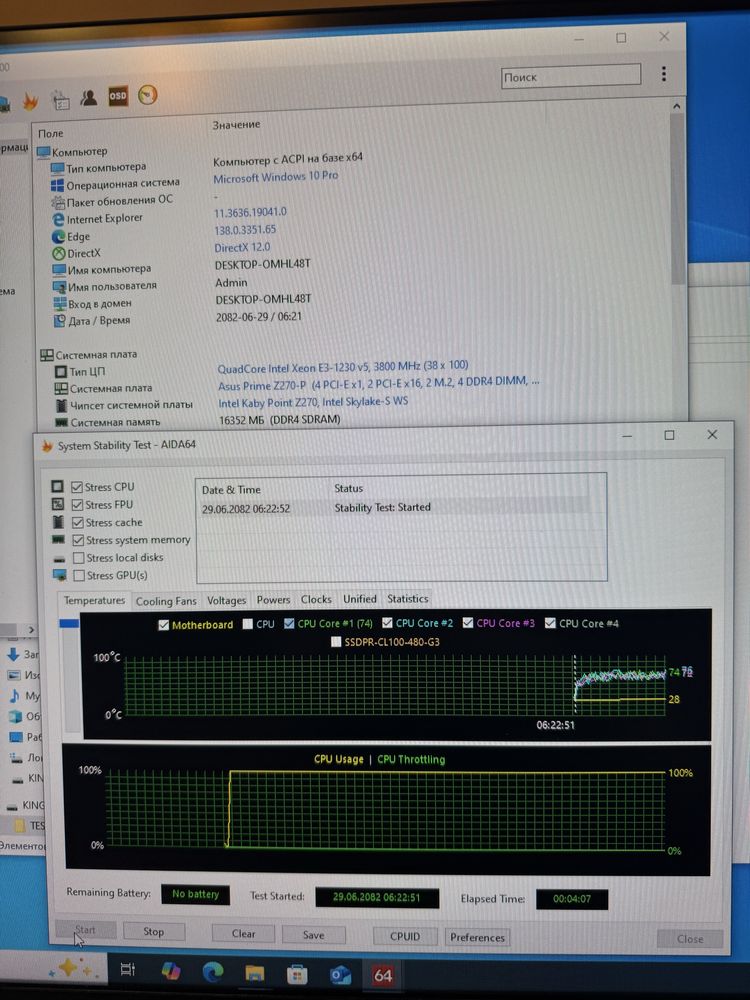Click the report toolbar icon beside the flame
The width and height of the screenshot is (750, 1000).
[61, 99]
